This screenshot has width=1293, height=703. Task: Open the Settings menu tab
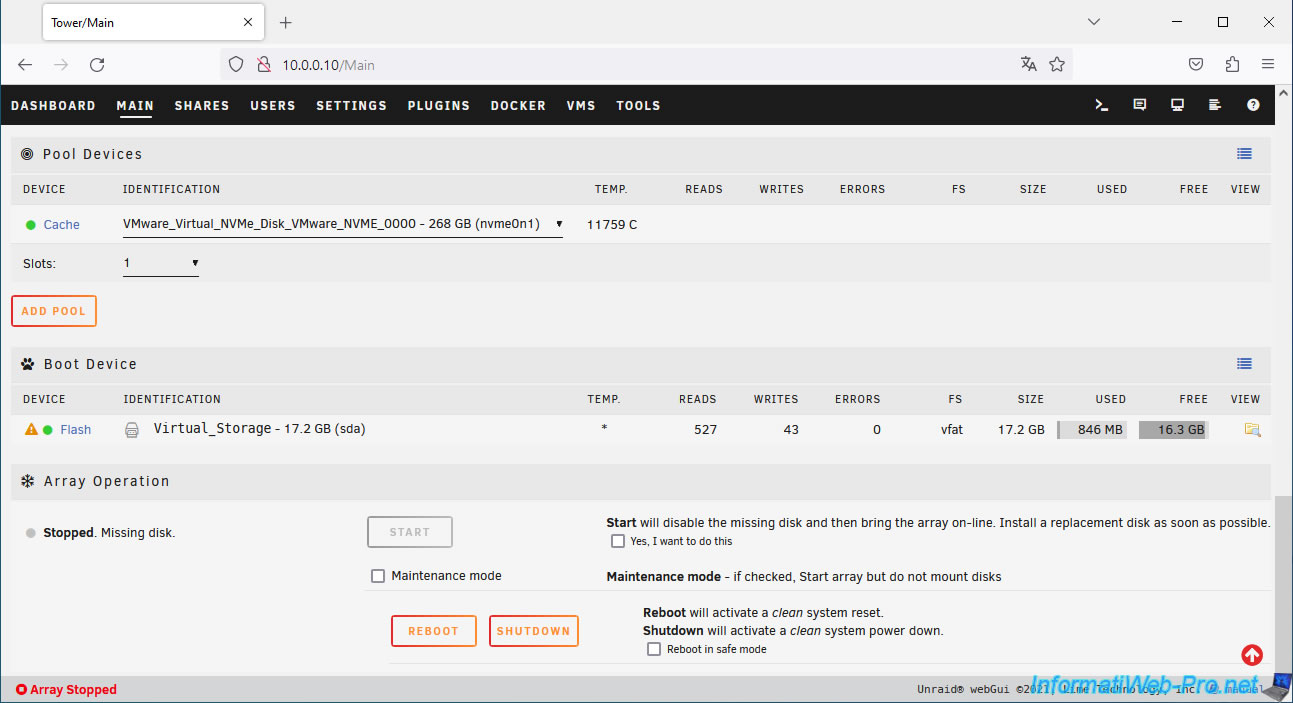click(351, 106)
